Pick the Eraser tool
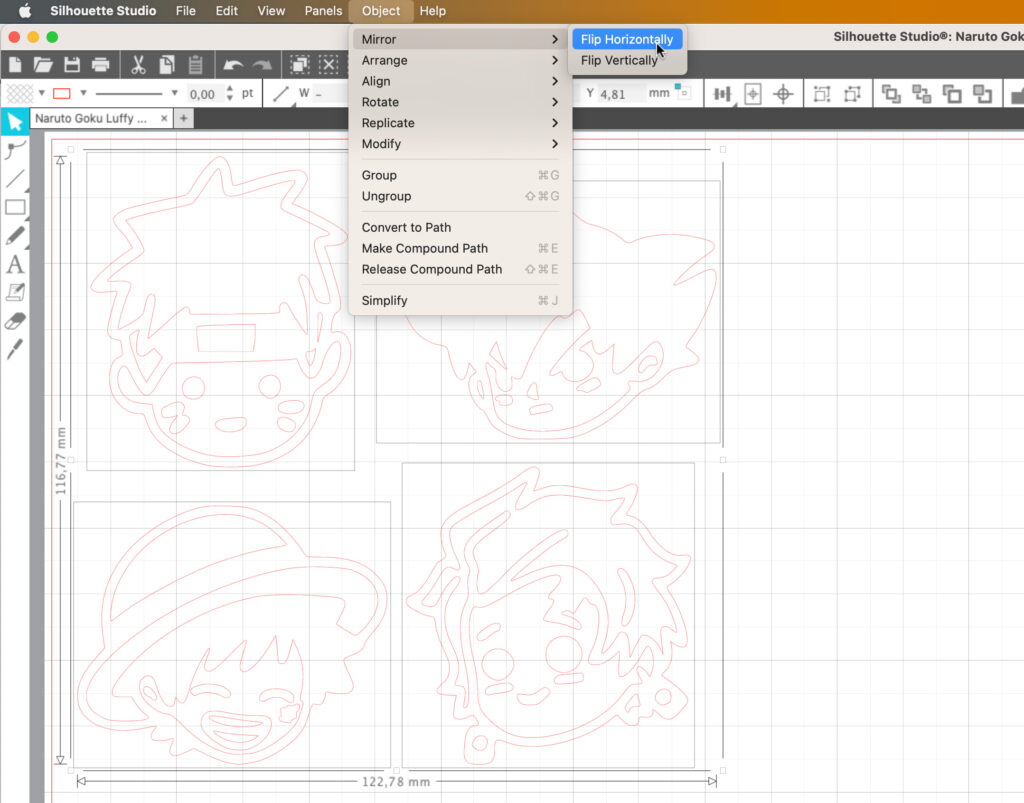Viewport: 1024px width, 803px height. [x=15, y=321]
